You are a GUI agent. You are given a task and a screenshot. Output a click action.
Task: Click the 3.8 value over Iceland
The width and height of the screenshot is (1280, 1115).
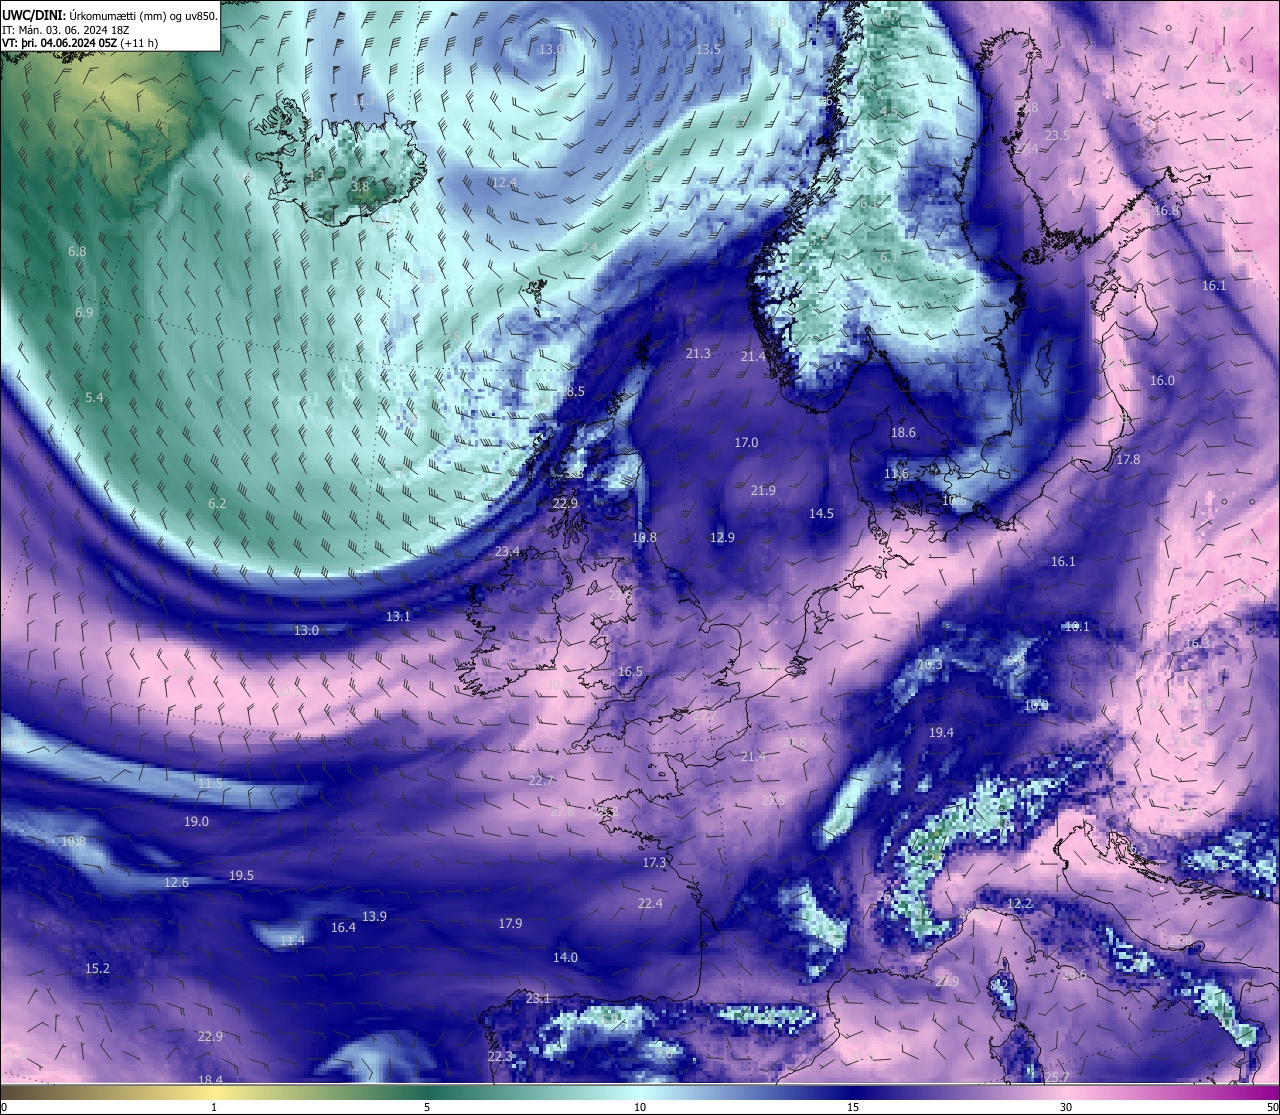(x=360, y=186)
